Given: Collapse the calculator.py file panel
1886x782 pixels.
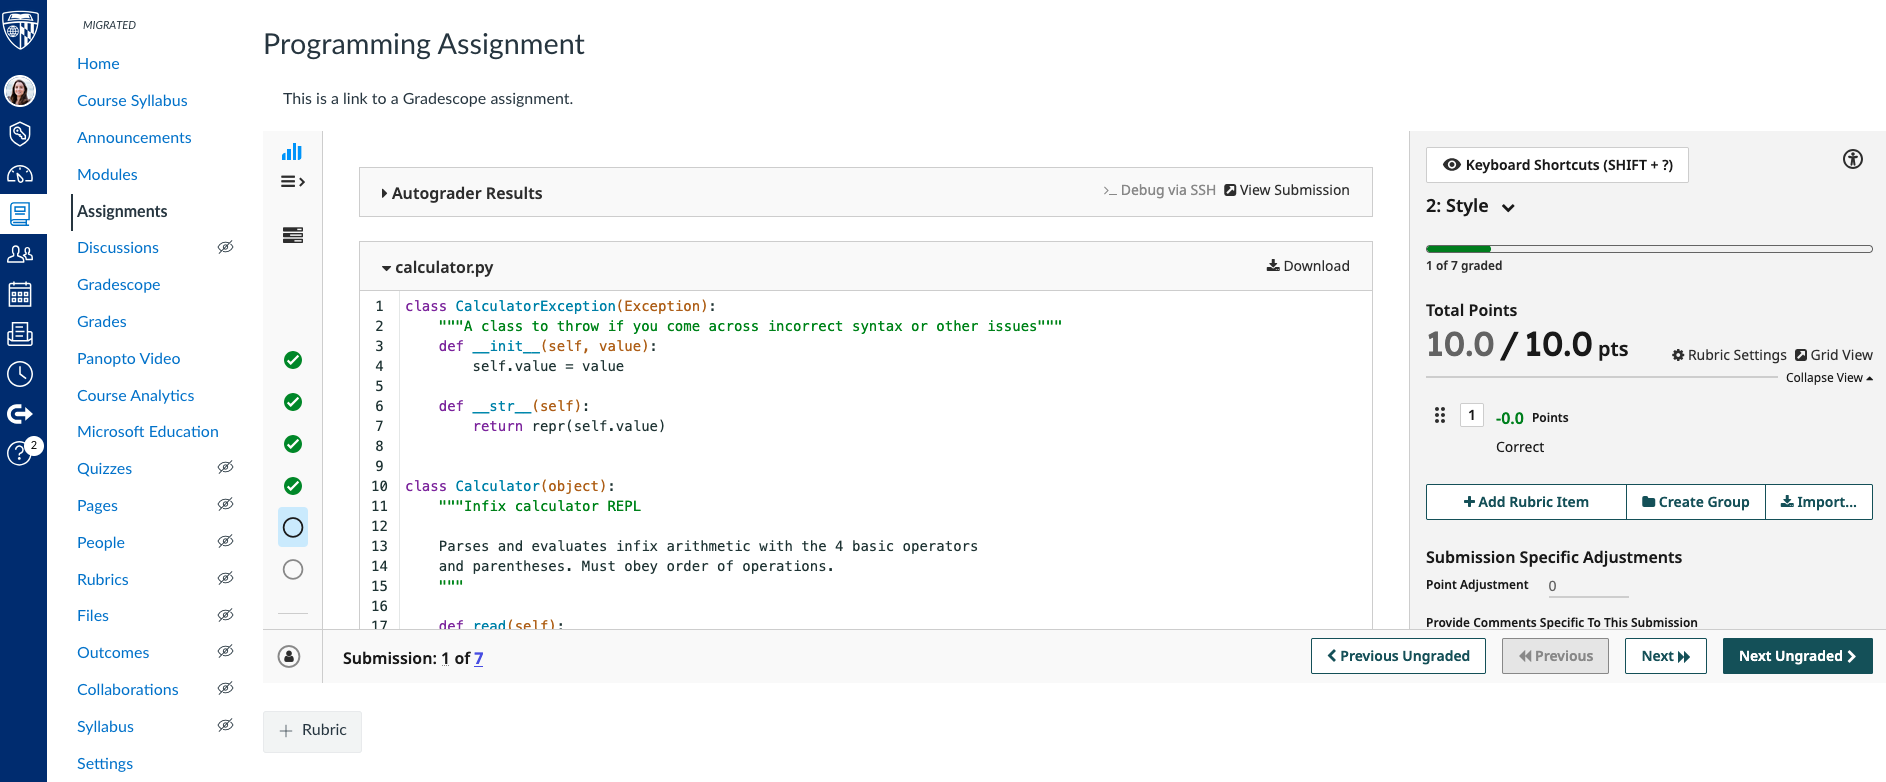Looking at the screenshot, I should coord(437,267).
